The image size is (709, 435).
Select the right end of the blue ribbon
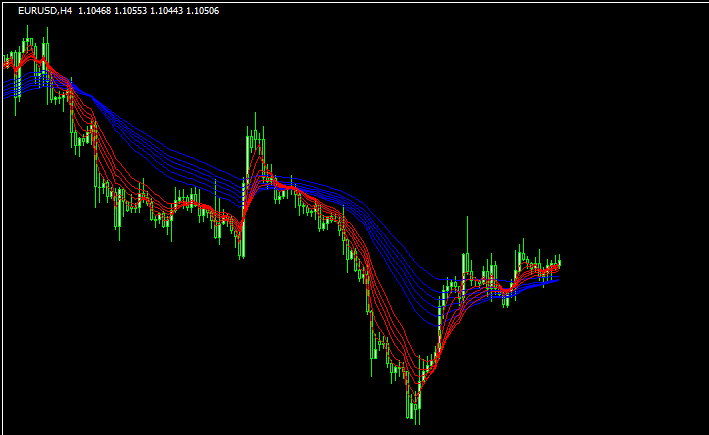(x=556, y=279)
